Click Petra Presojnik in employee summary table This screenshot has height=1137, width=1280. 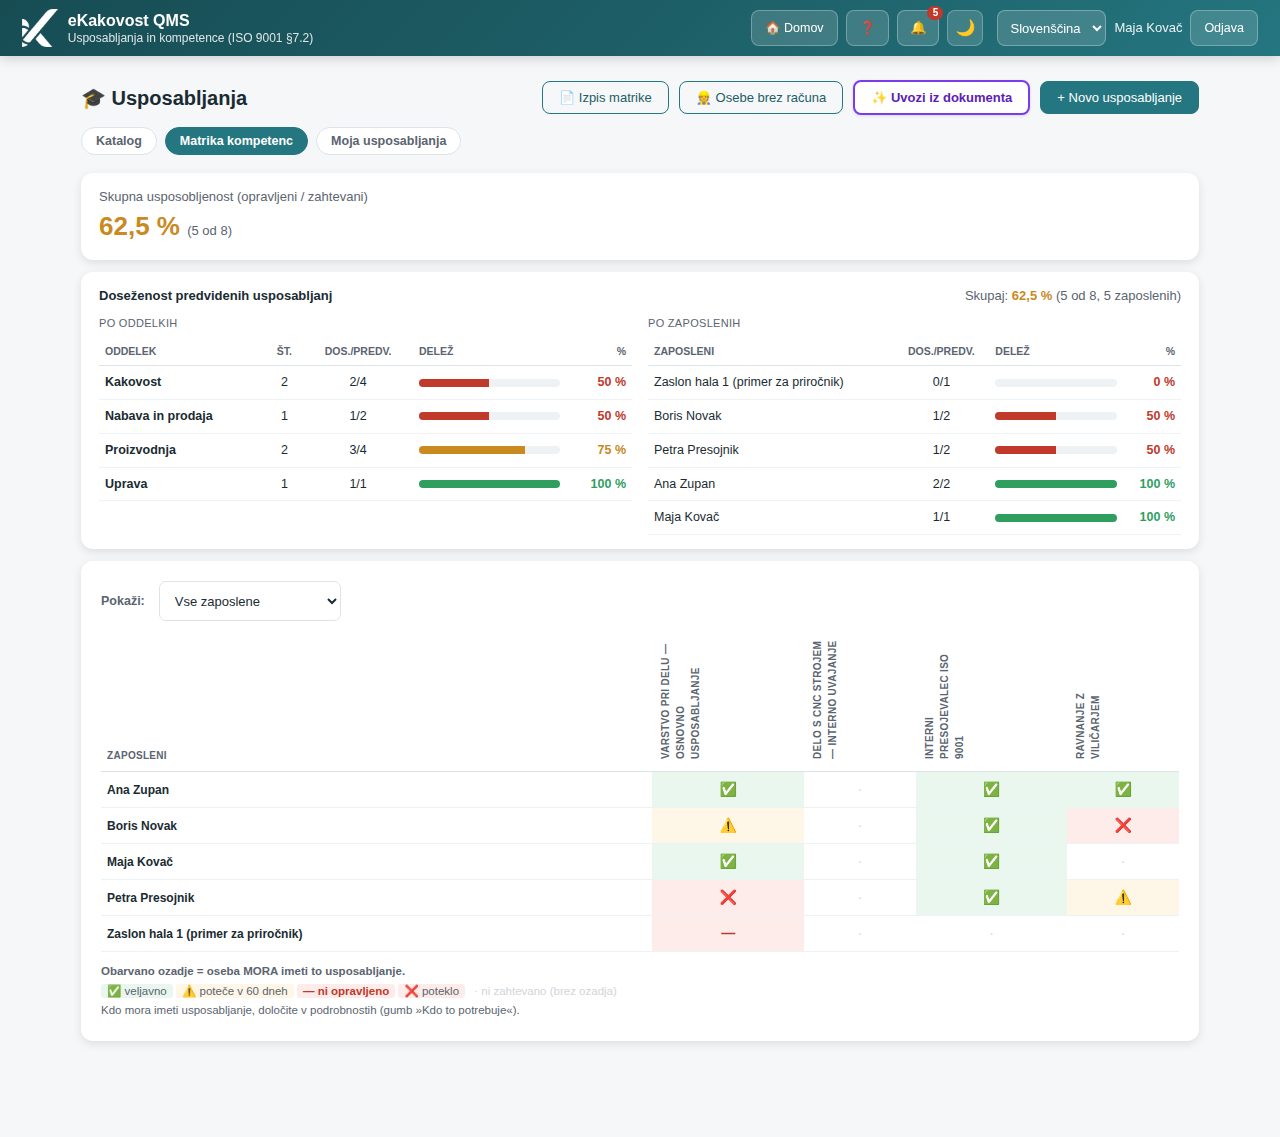(696, 450)
